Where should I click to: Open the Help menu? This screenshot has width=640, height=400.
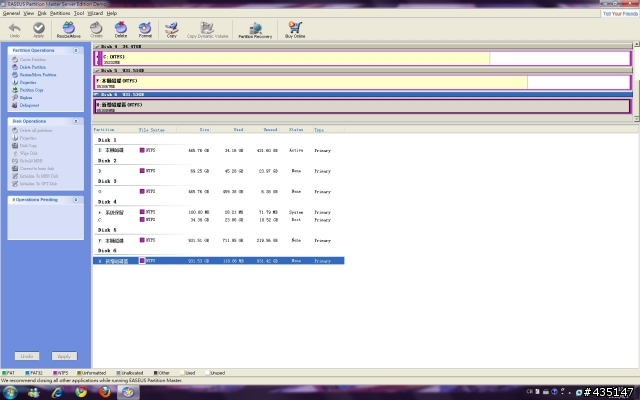tap(112, 13)
